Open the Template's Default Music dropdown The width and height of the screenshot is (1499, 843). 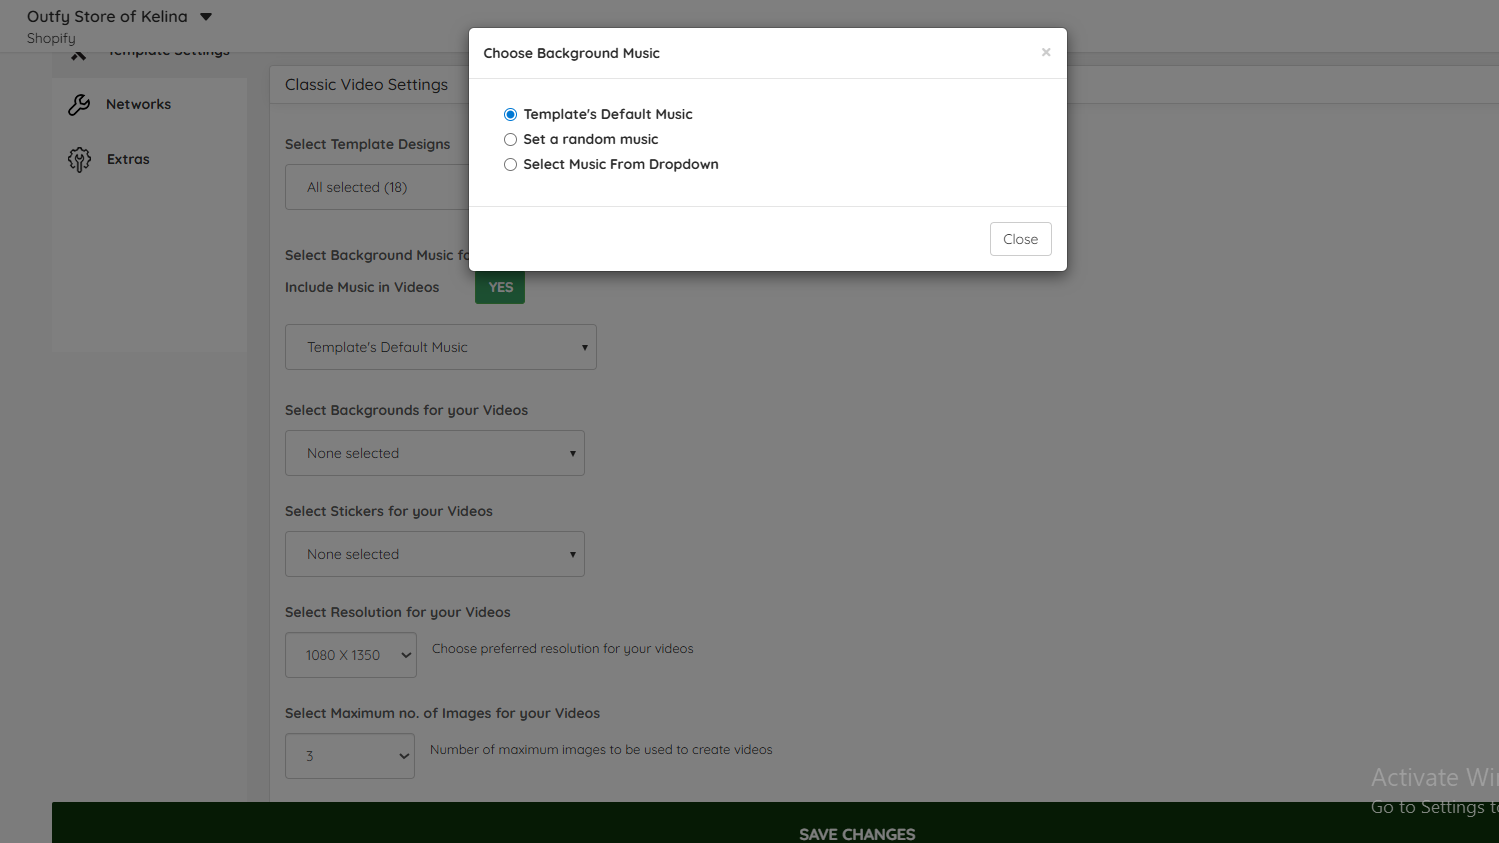point(441,347)
